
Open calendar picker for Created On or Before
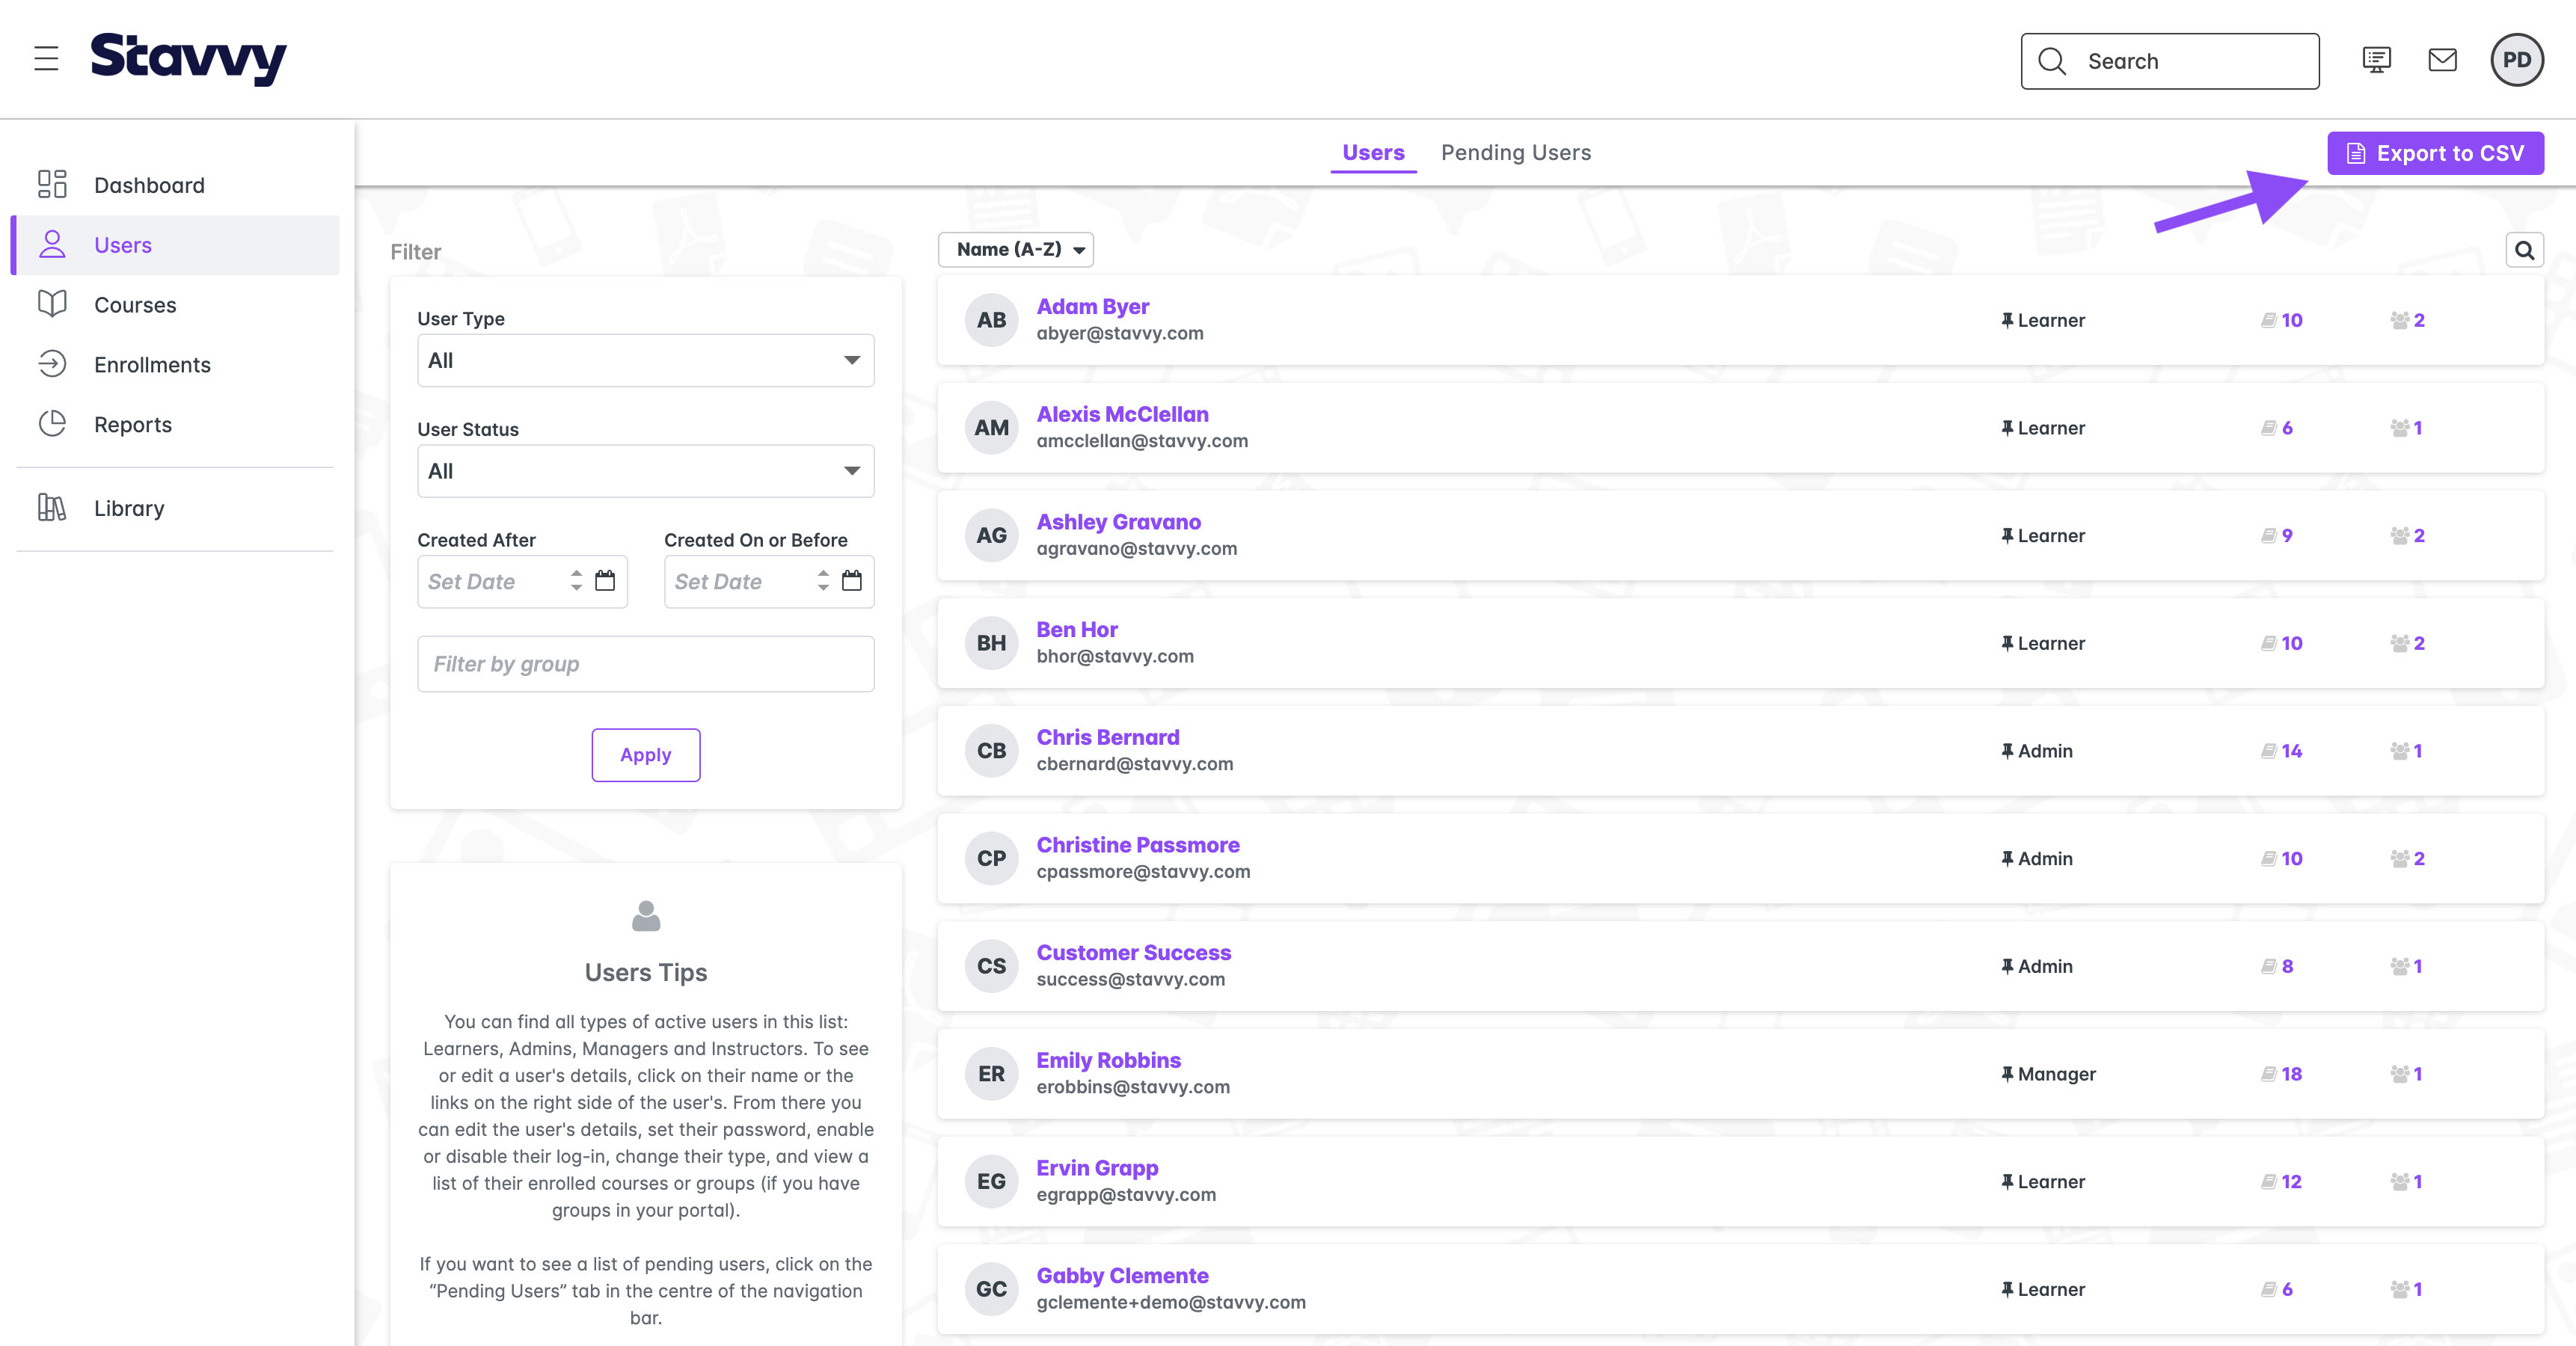852,580
